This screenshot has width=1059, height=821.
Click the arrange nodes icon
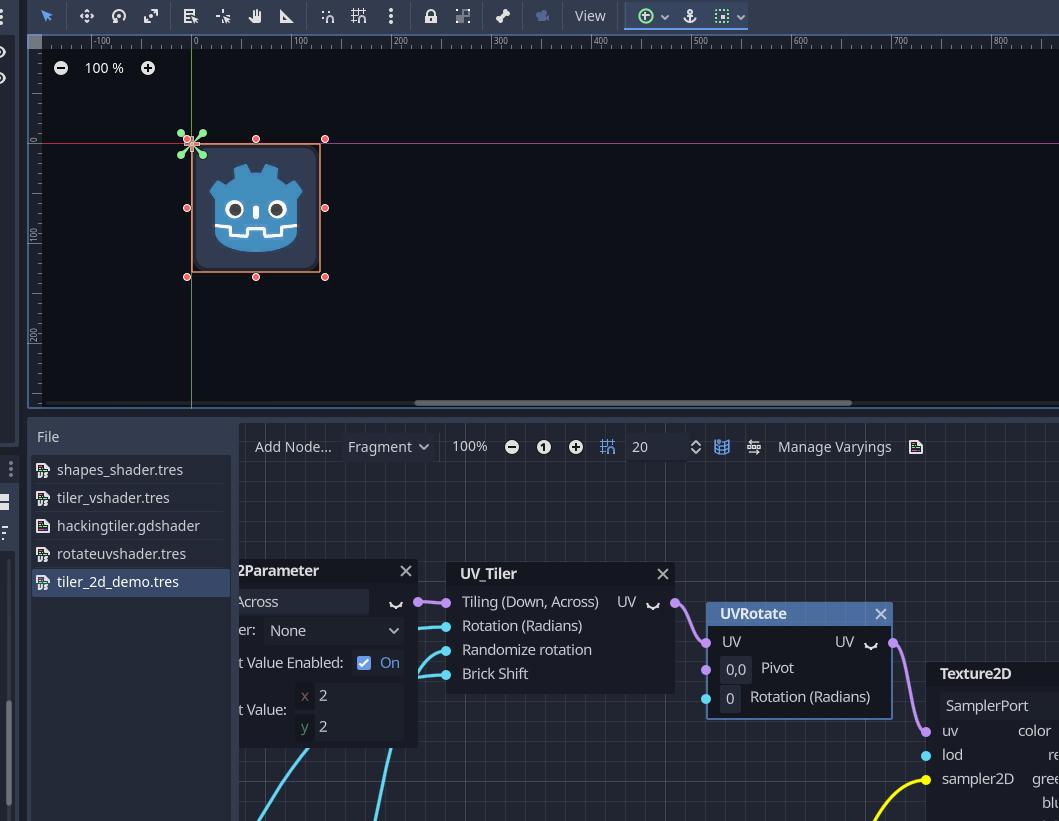click(754, 447)
